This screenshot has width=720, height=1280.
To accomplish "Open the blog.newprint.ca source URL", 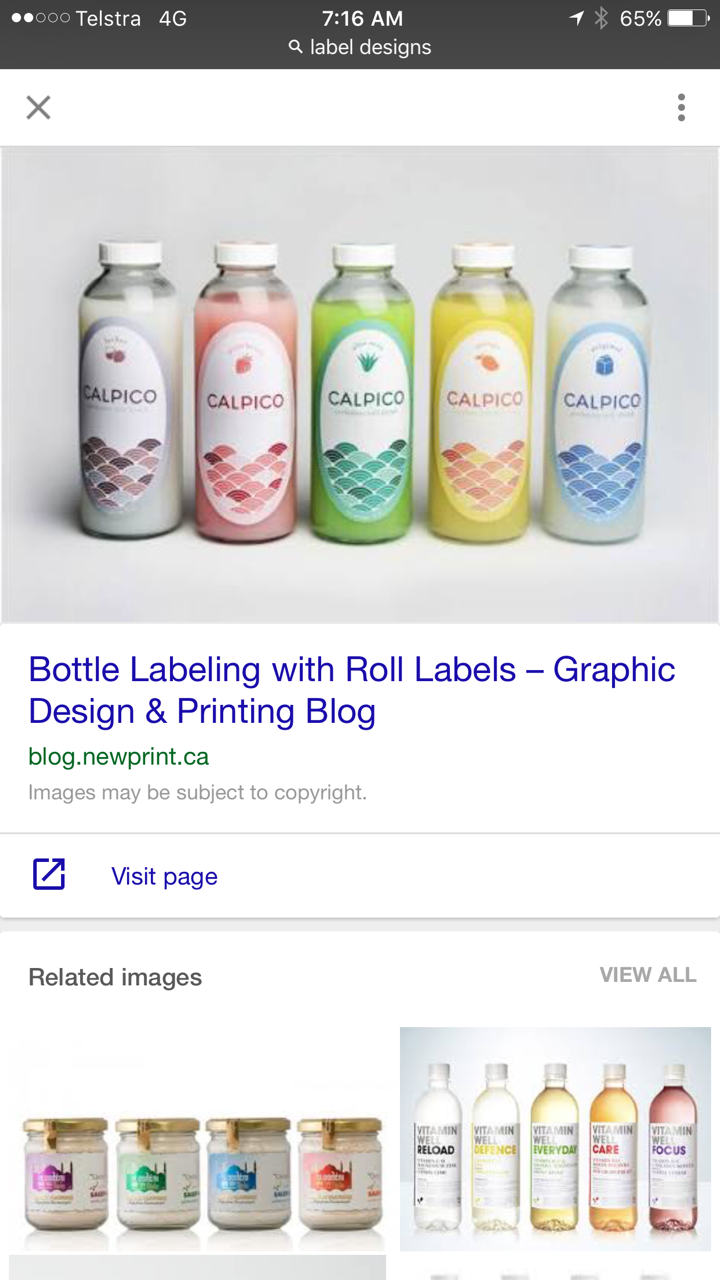I will (x=118, y=756).
